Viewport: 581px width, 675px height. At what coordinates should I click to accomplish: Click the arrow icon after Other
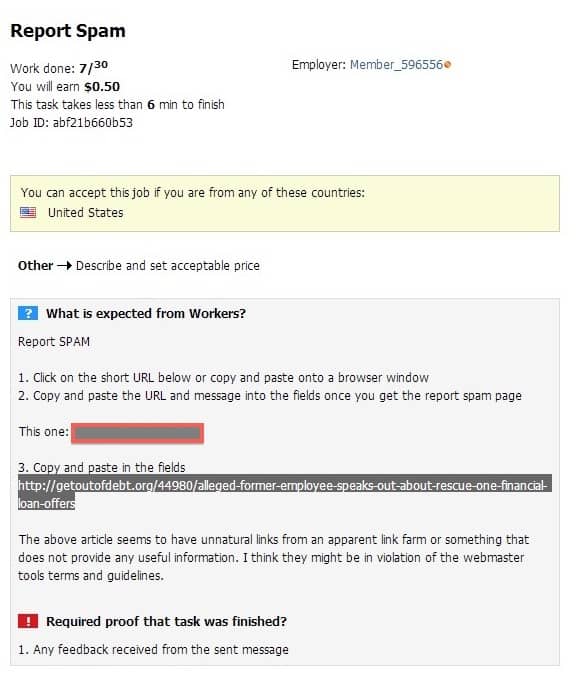(x=64, y=266)
